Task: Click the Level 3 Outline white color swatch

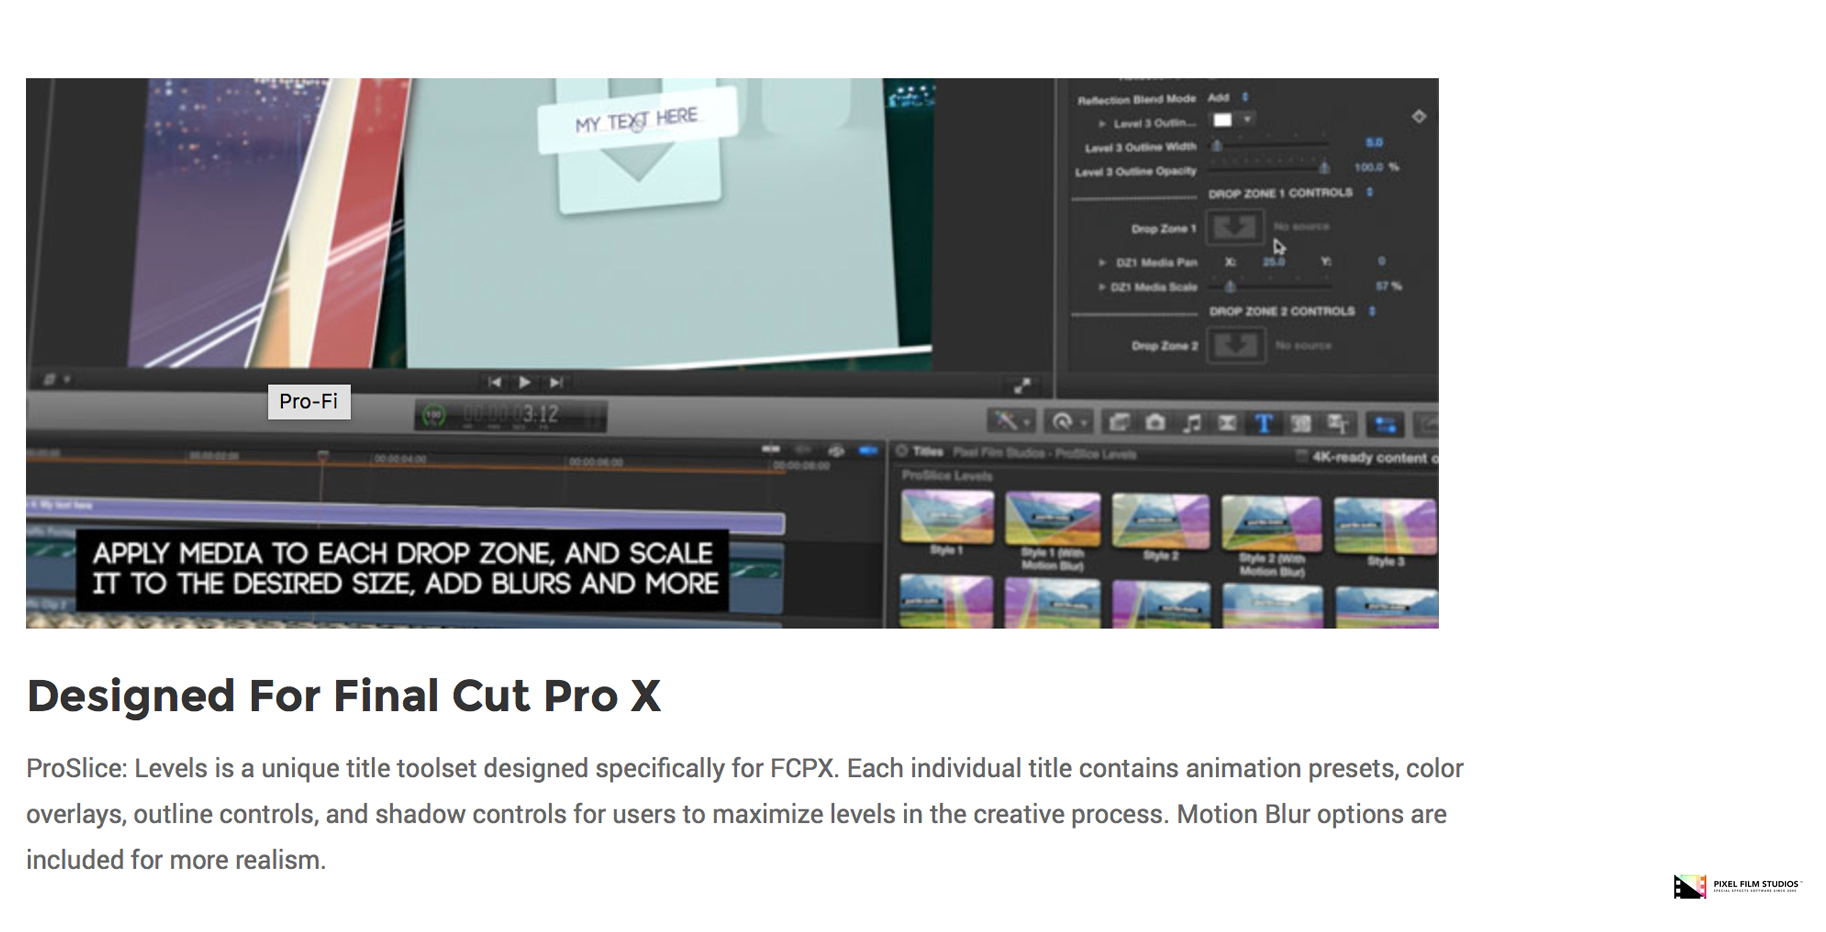Action: click(x=1223, y=120)
